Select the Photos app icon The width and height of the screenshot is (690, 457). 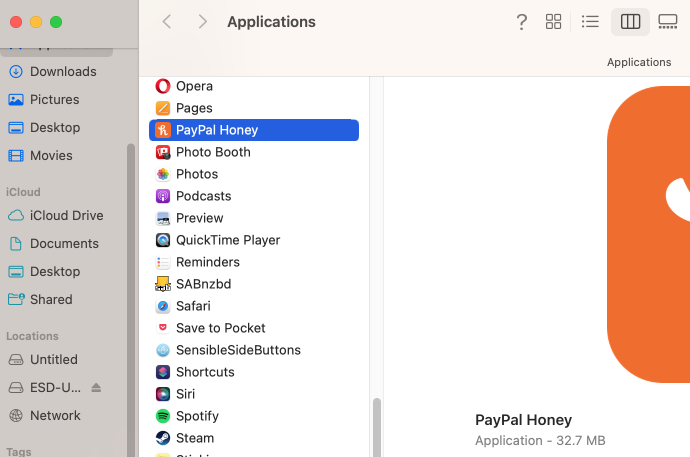click(x=163, y=174)
